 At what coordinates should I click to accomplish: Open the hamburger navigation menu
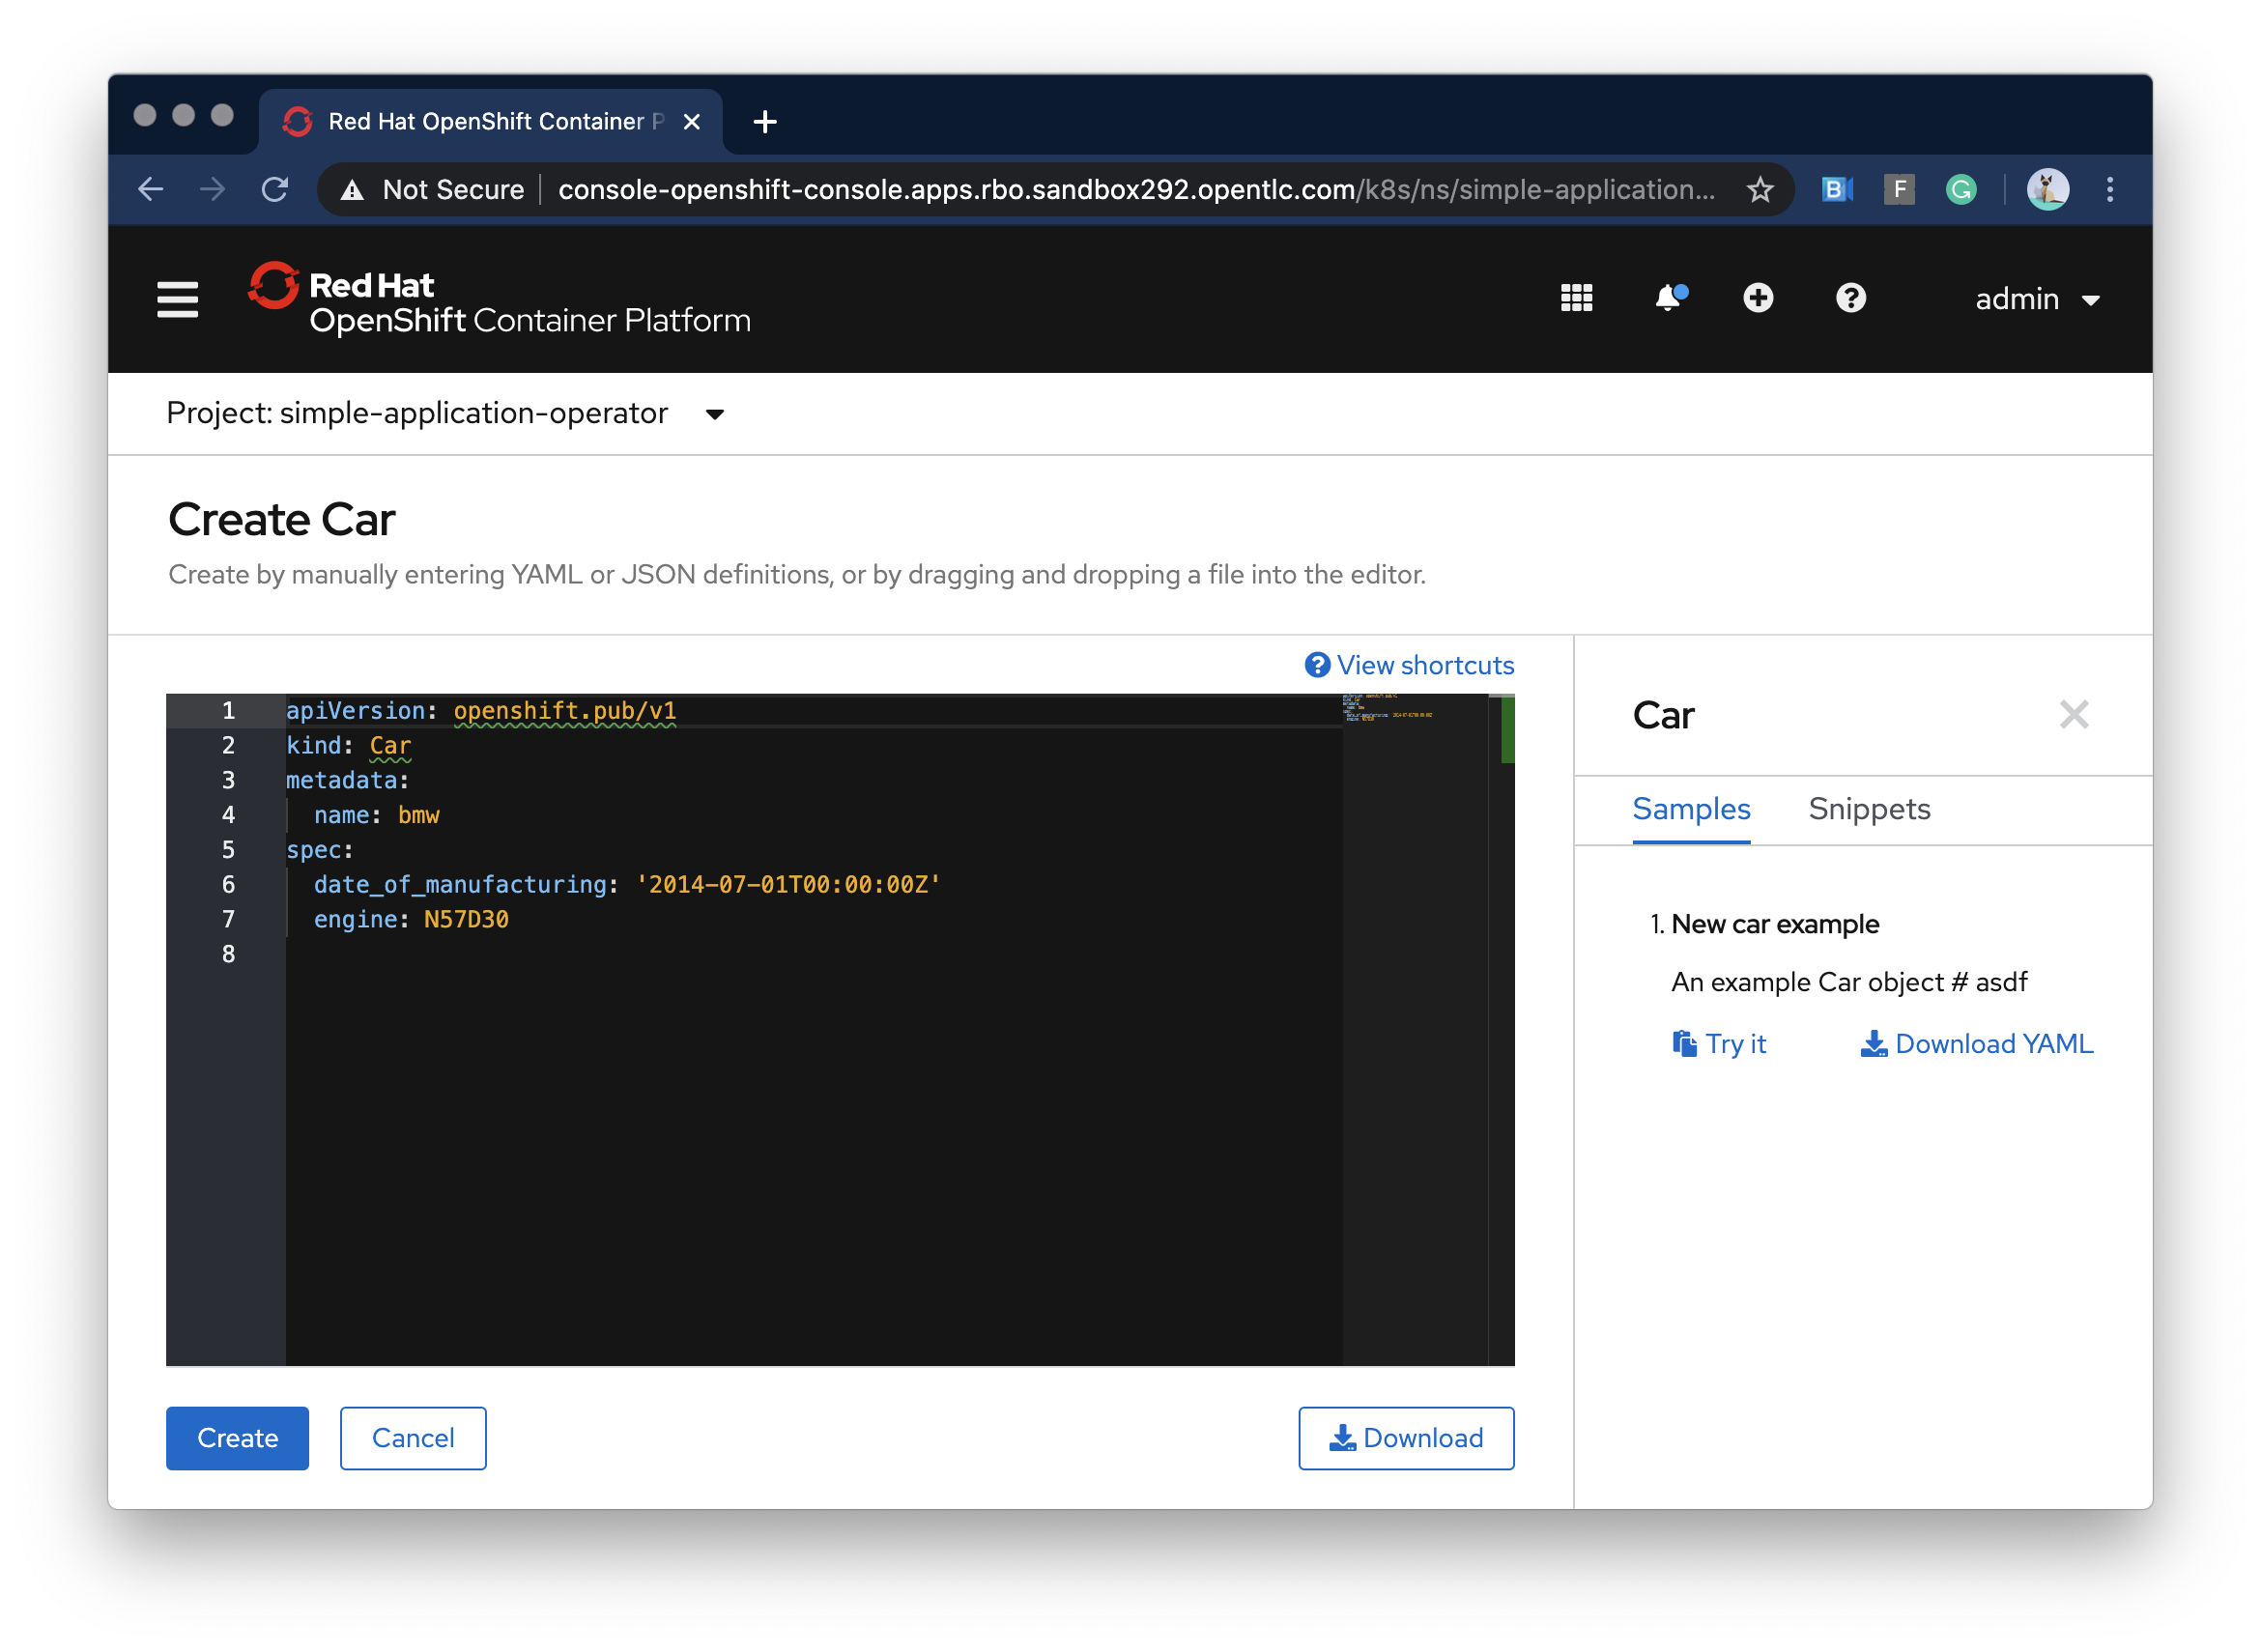(x=177, y=299)
